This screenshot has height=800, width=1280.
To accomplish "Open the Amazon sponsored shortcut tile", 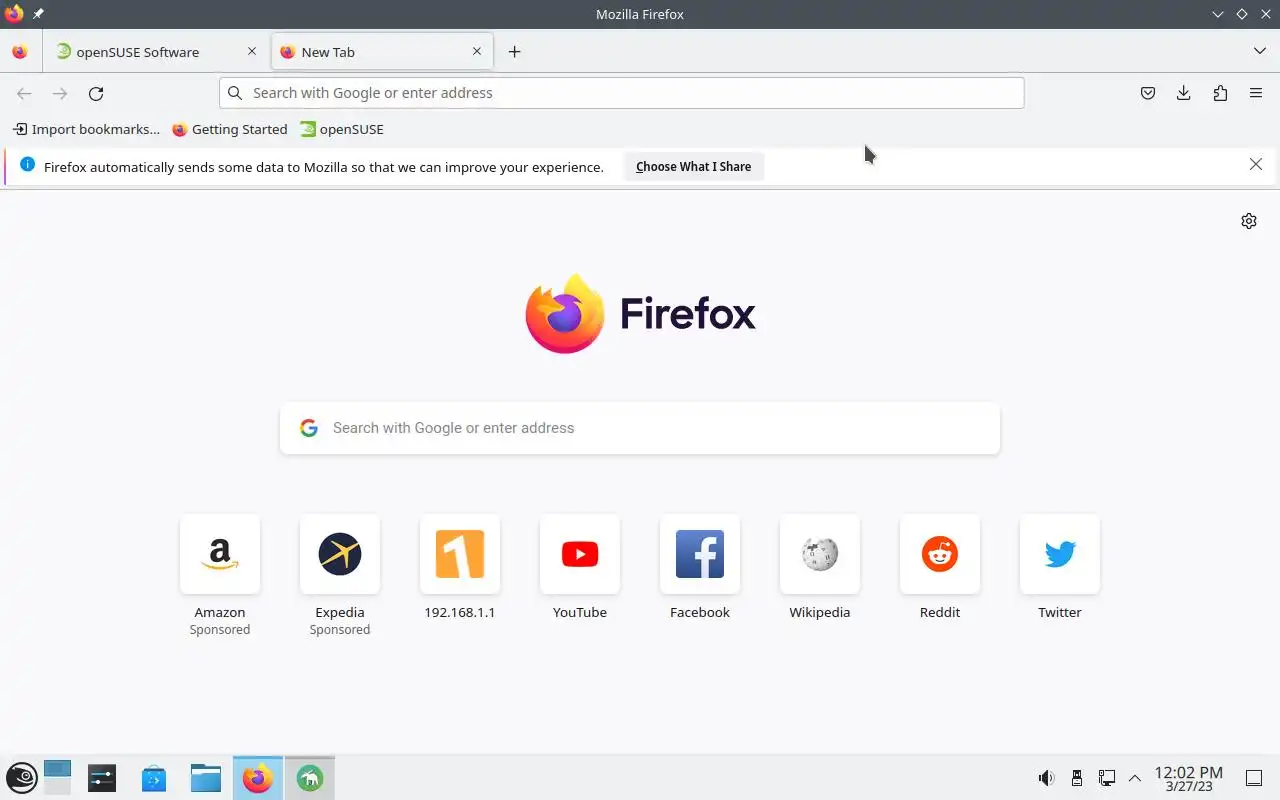I will coord(220,554).
